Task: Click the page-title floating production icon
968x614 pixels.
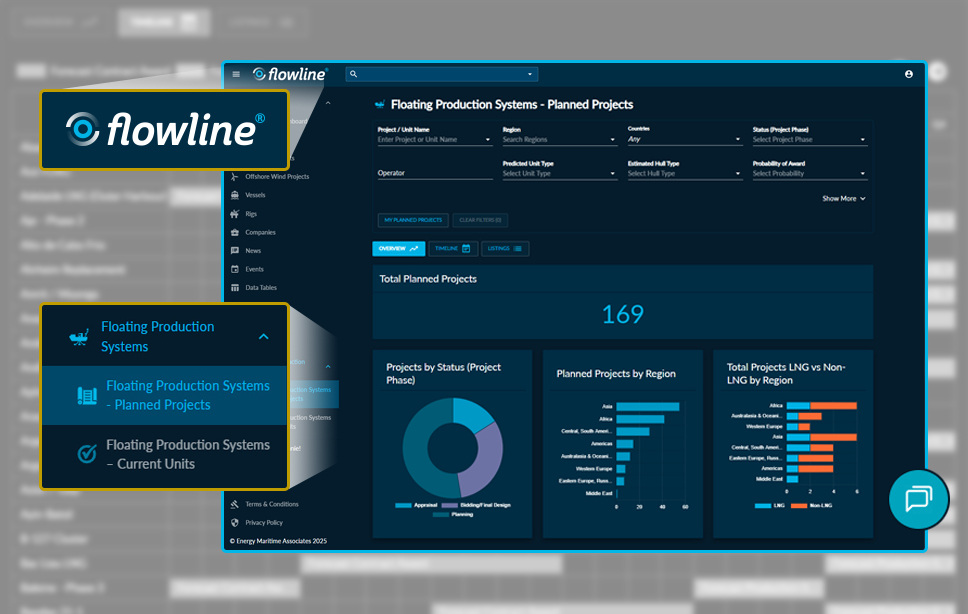Action: tap(380, 105)
